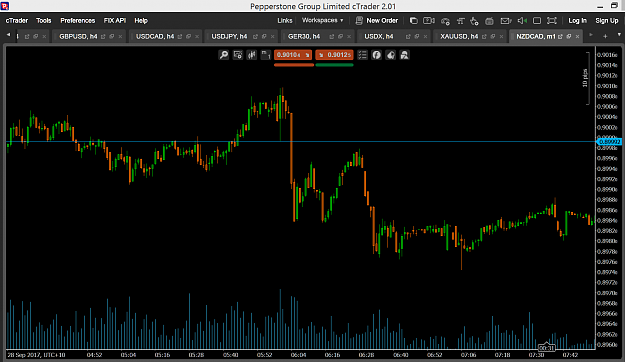Open the cTrader menu

pos(17,20)
